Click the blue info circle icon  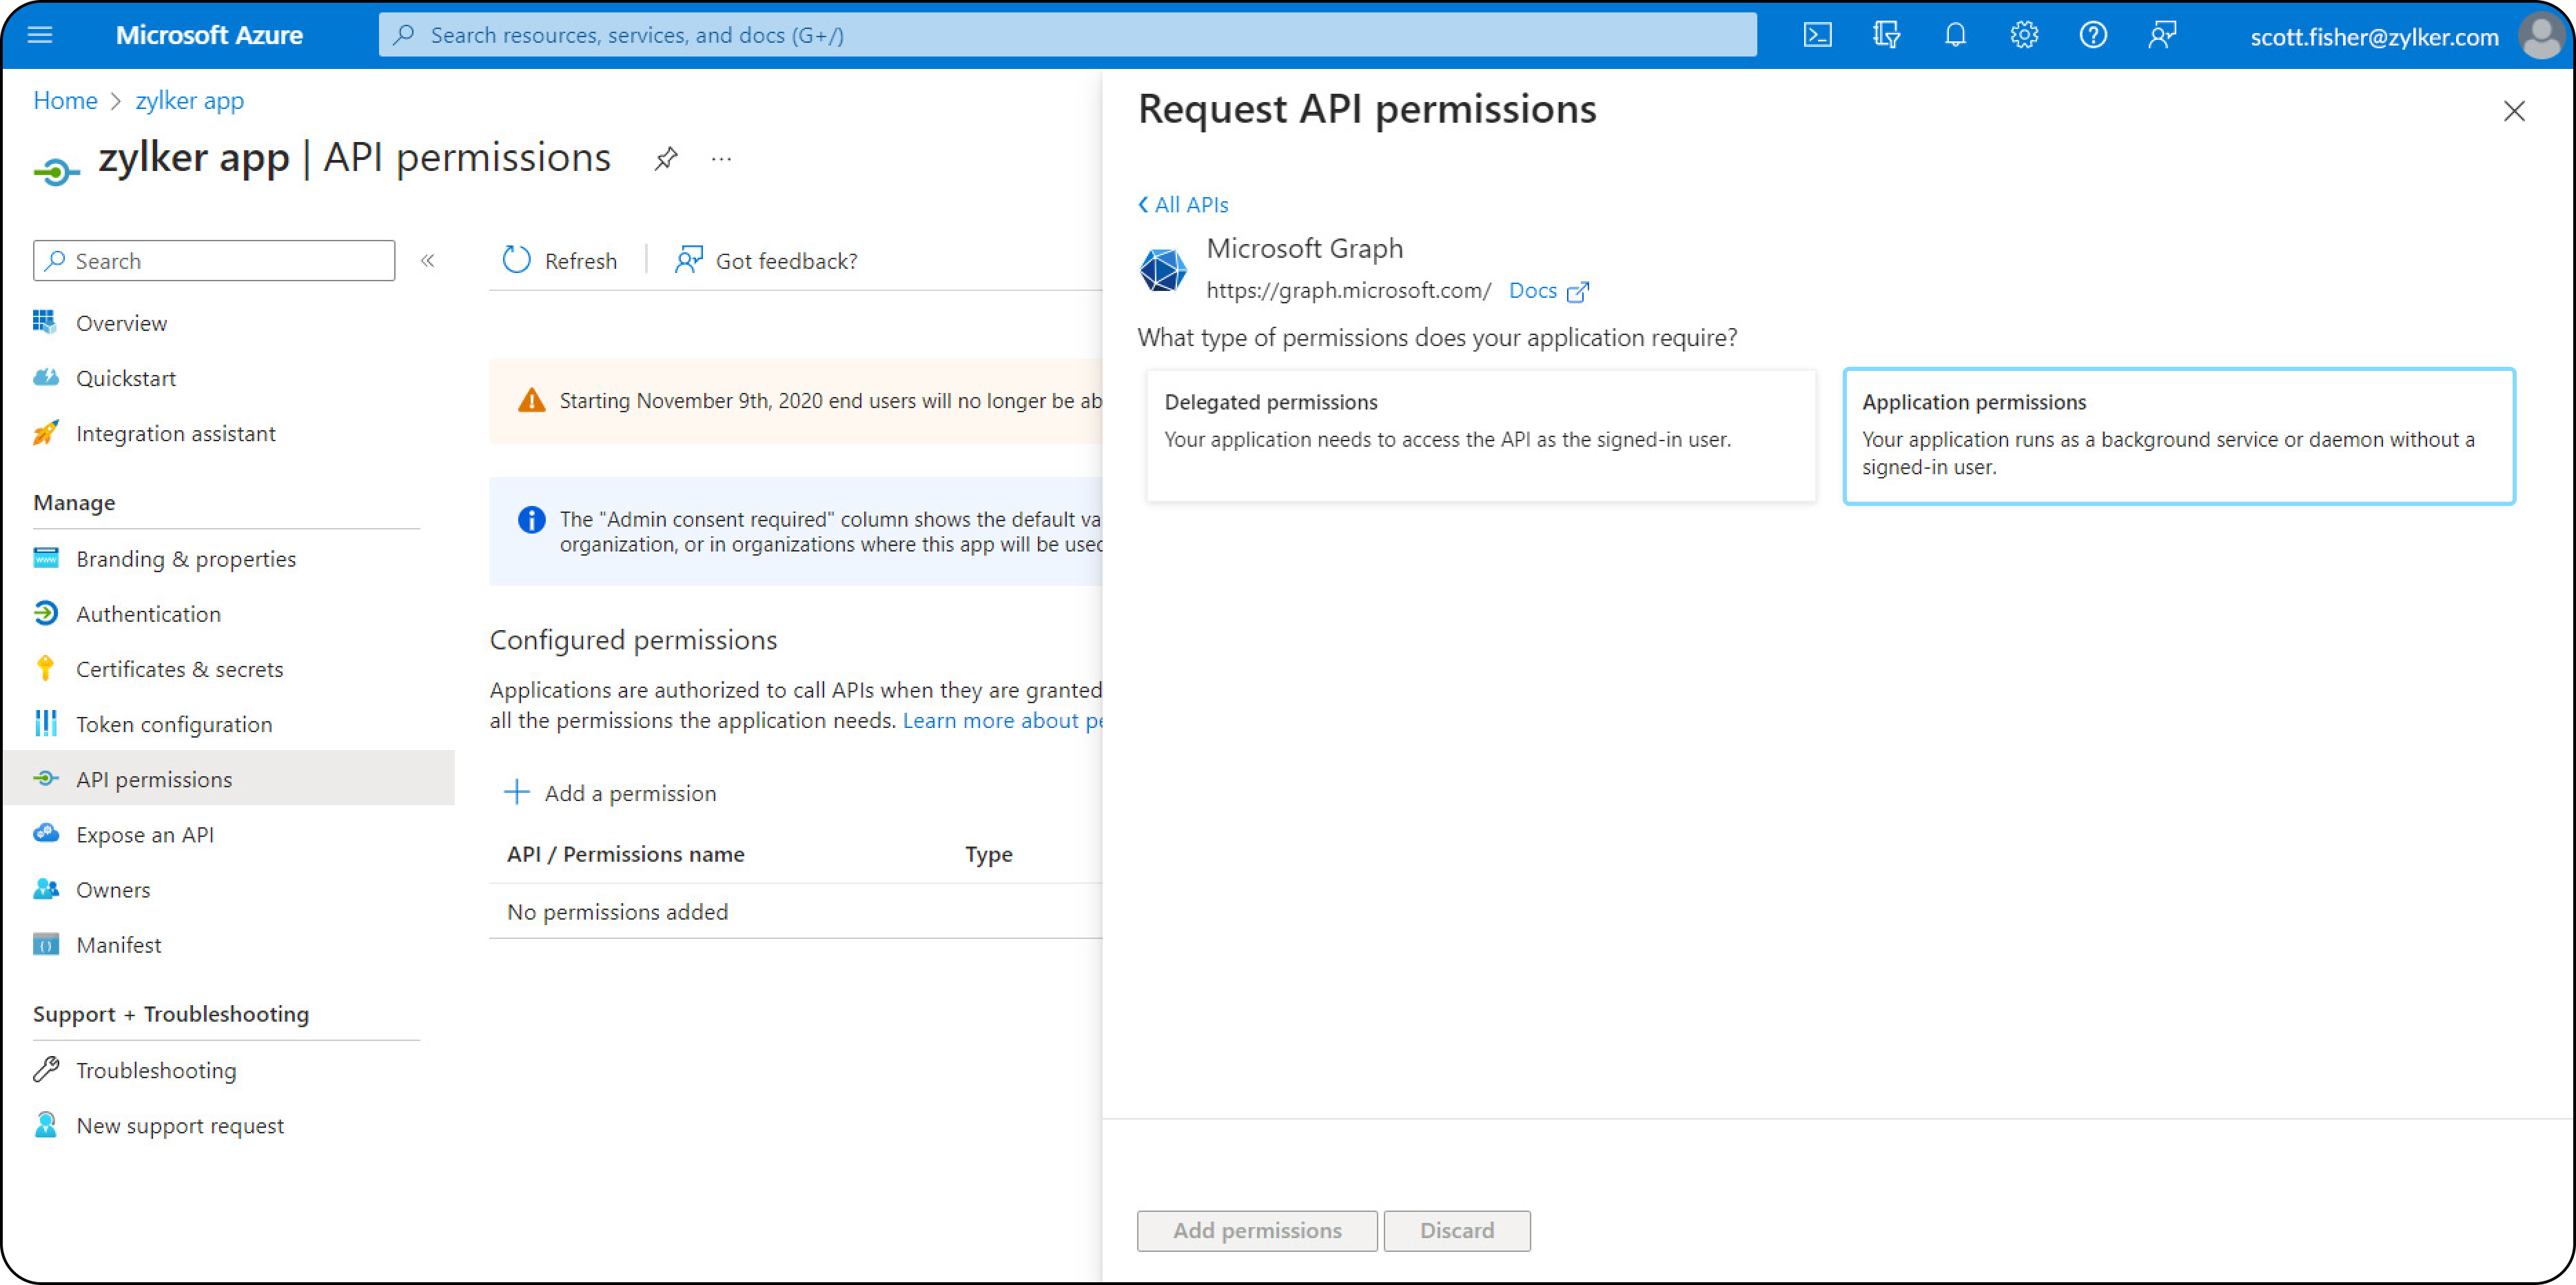click(x=532, y=520)
